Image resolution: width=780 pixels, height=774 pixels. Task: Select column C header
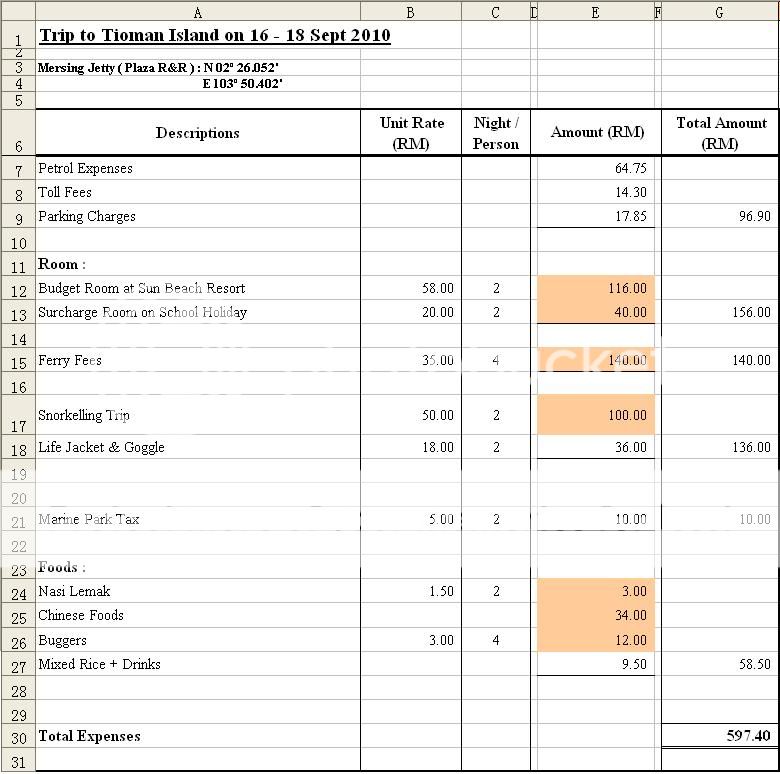(495, 12)
